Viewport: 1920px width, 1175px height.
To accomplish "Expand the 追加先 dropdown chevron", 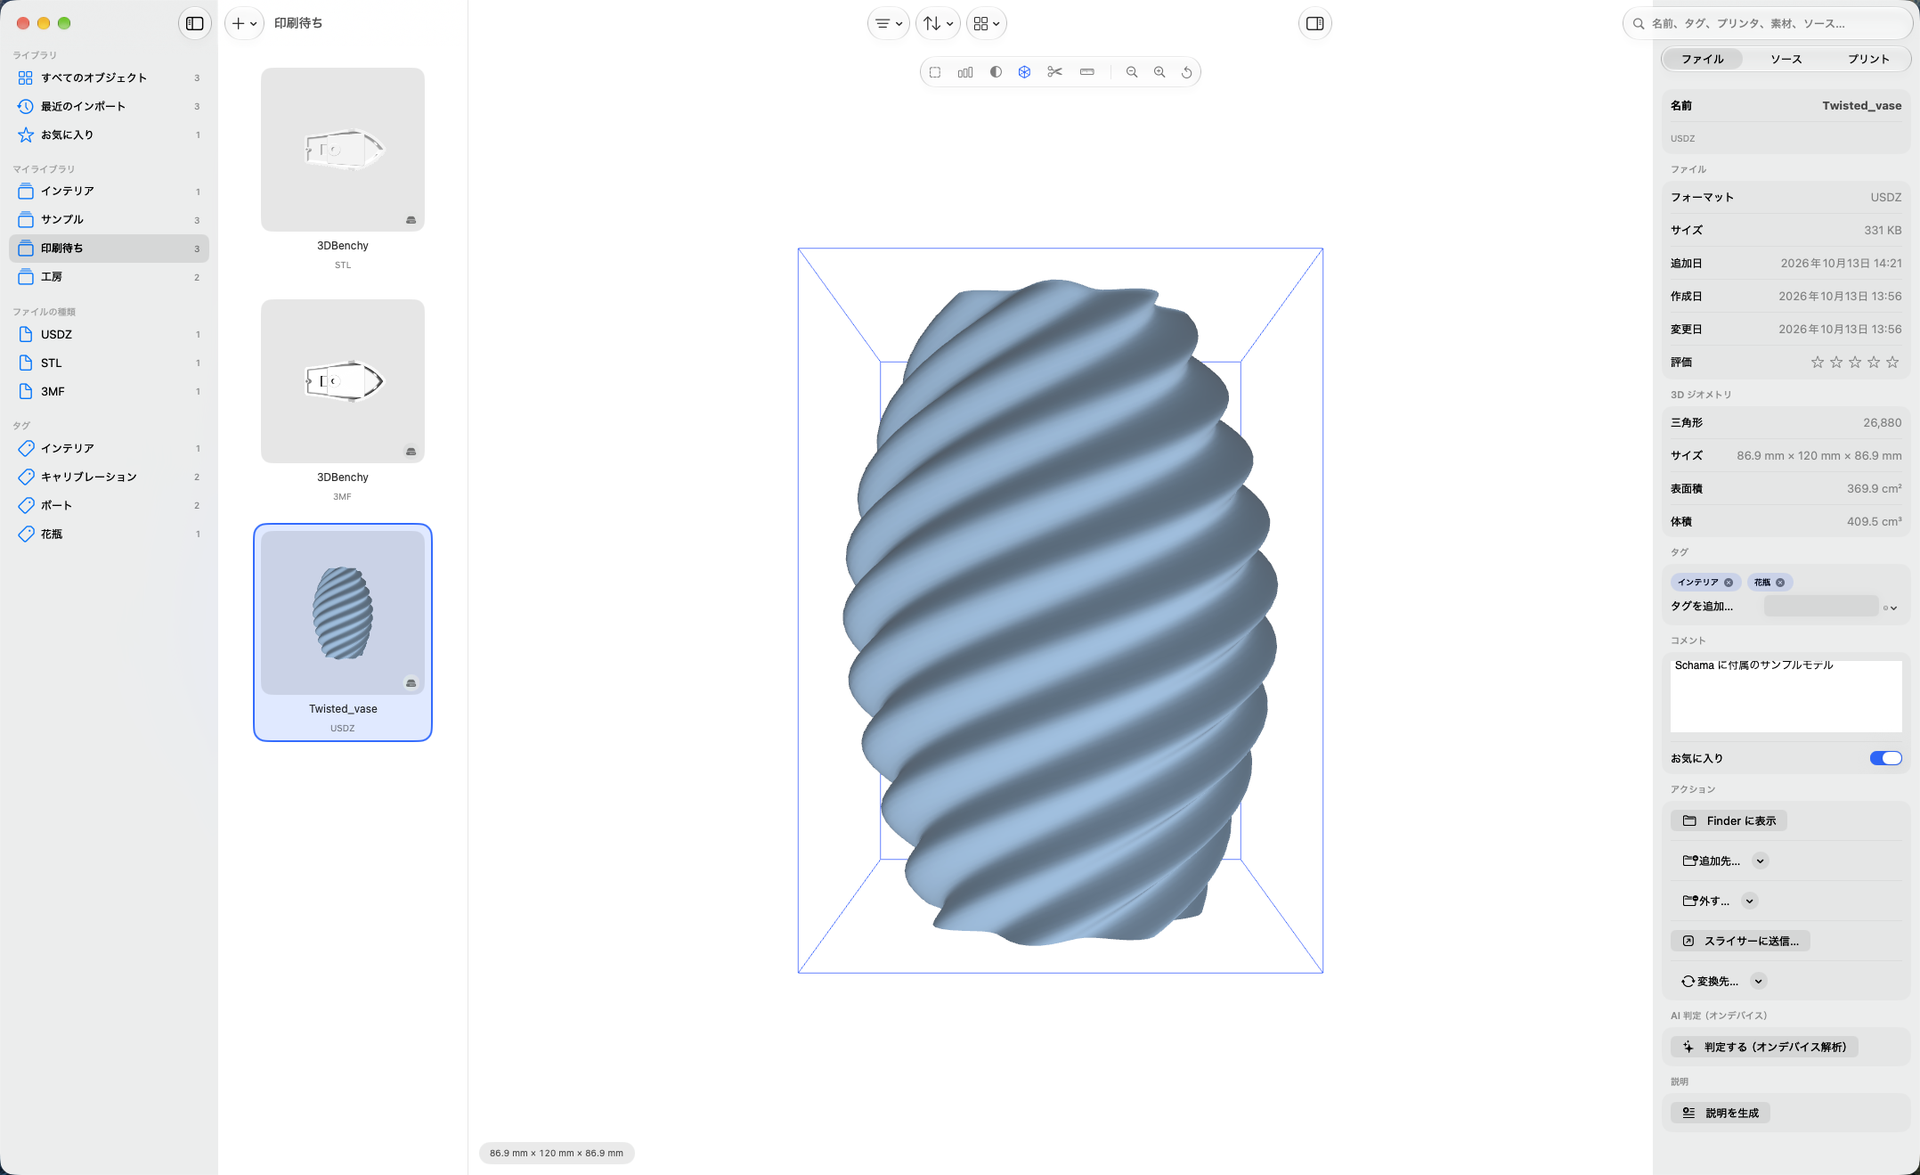I will click(x=1760, y=861).
